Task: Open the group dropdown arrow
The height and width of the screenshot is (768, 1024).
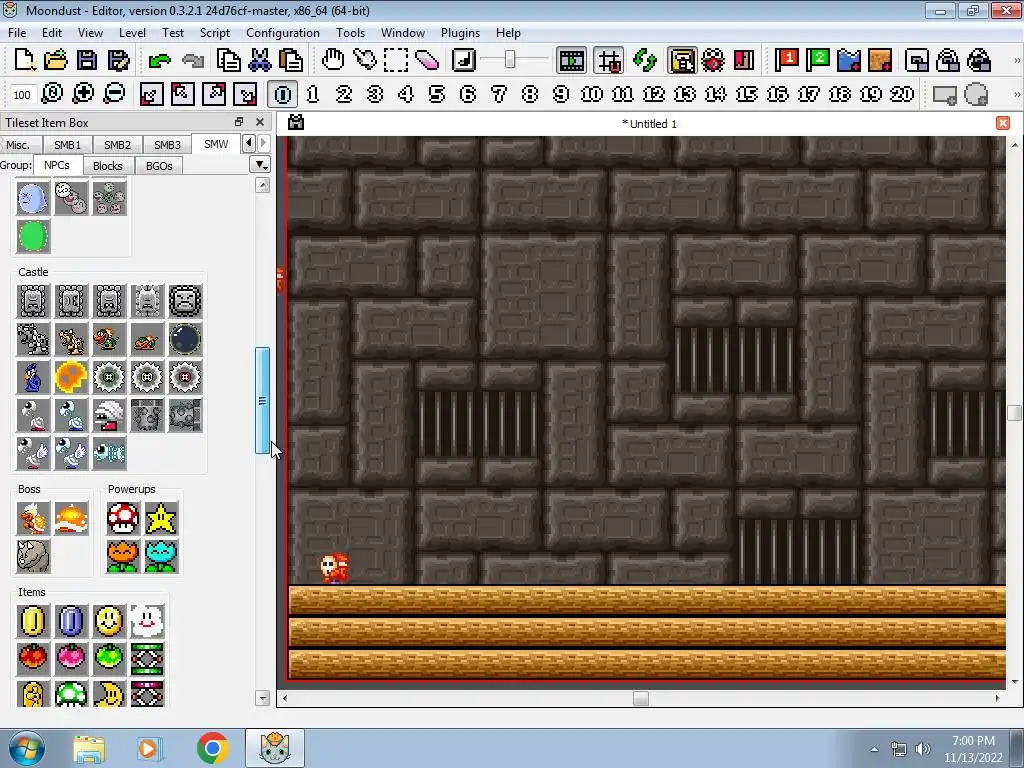Action: 261,165
